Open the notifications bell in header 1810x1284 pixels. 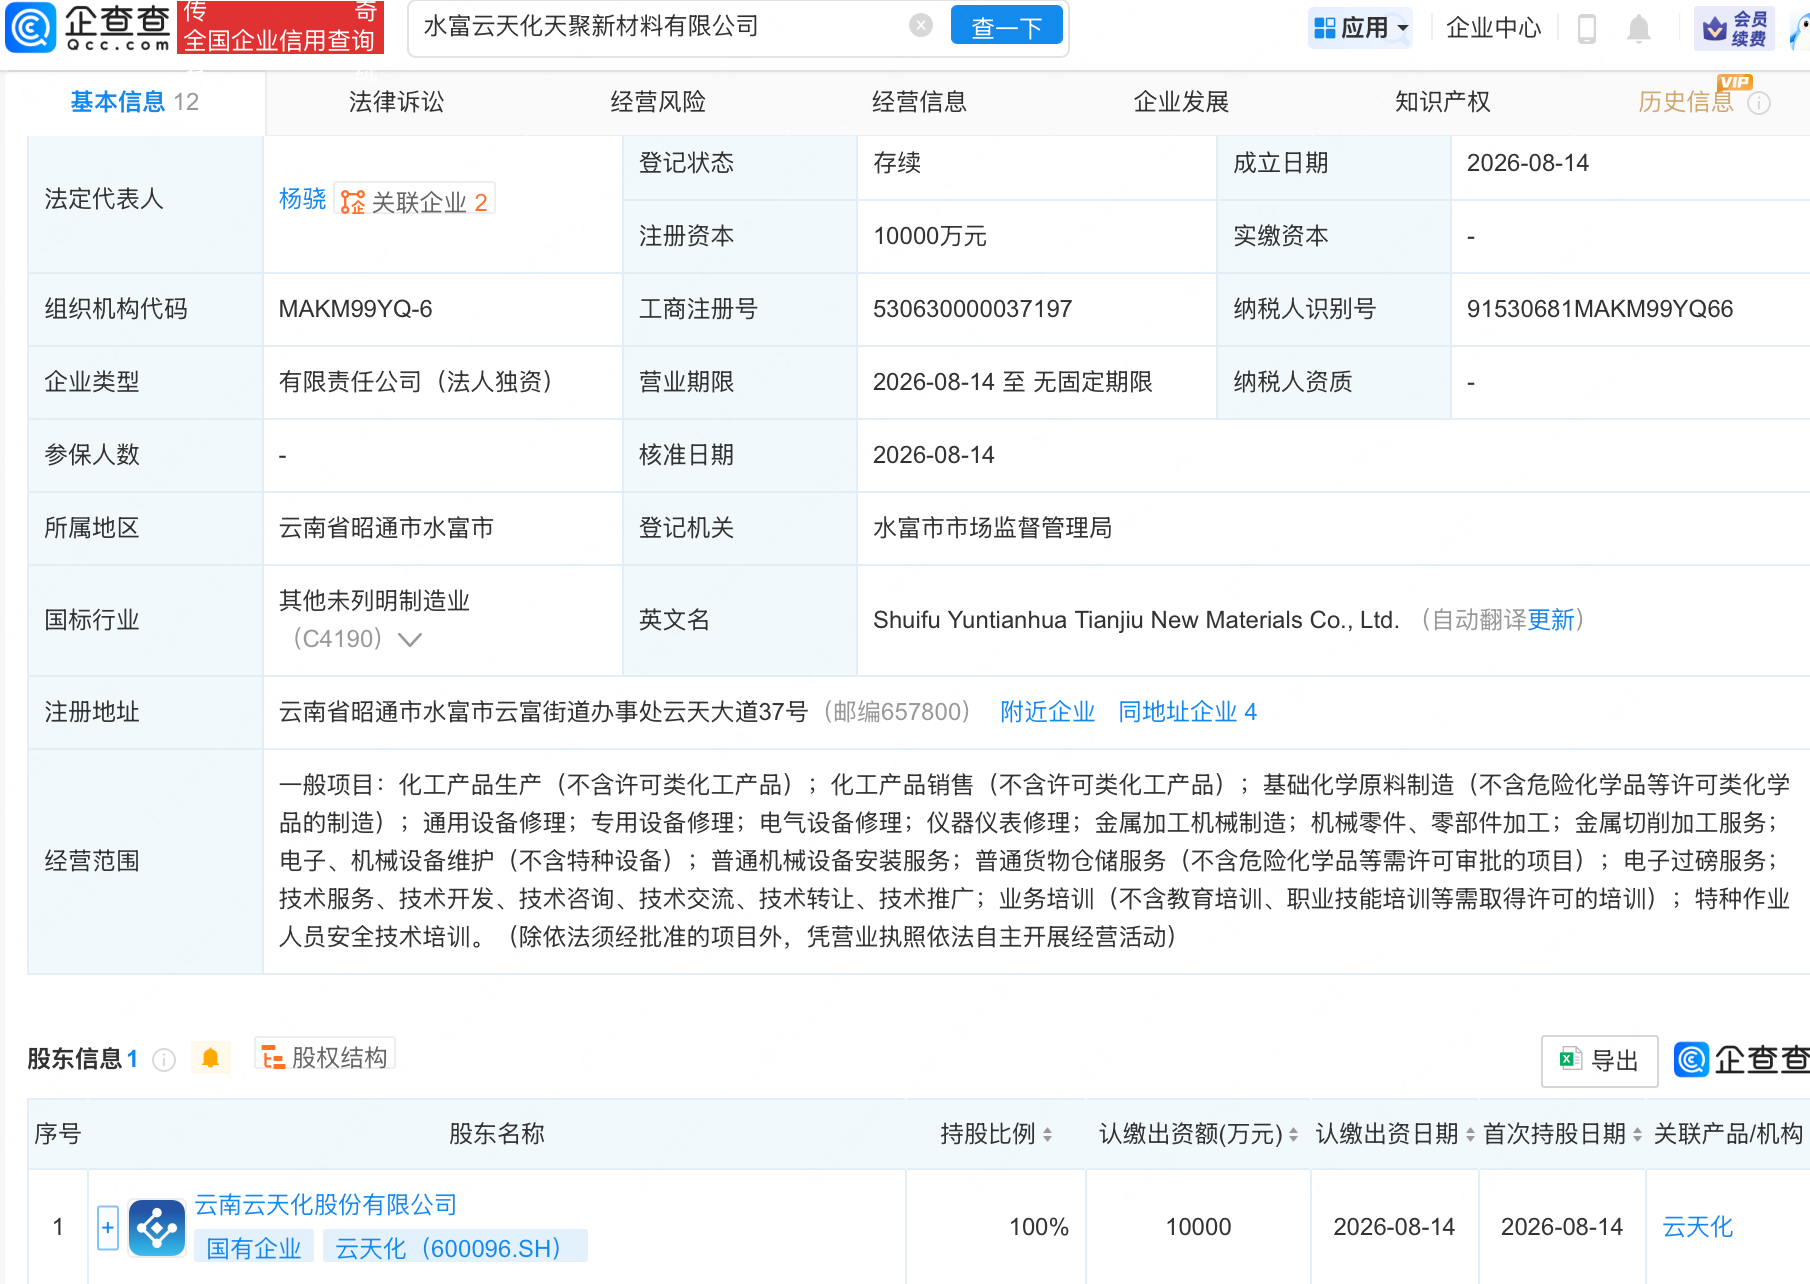(x=1638, y=28)
